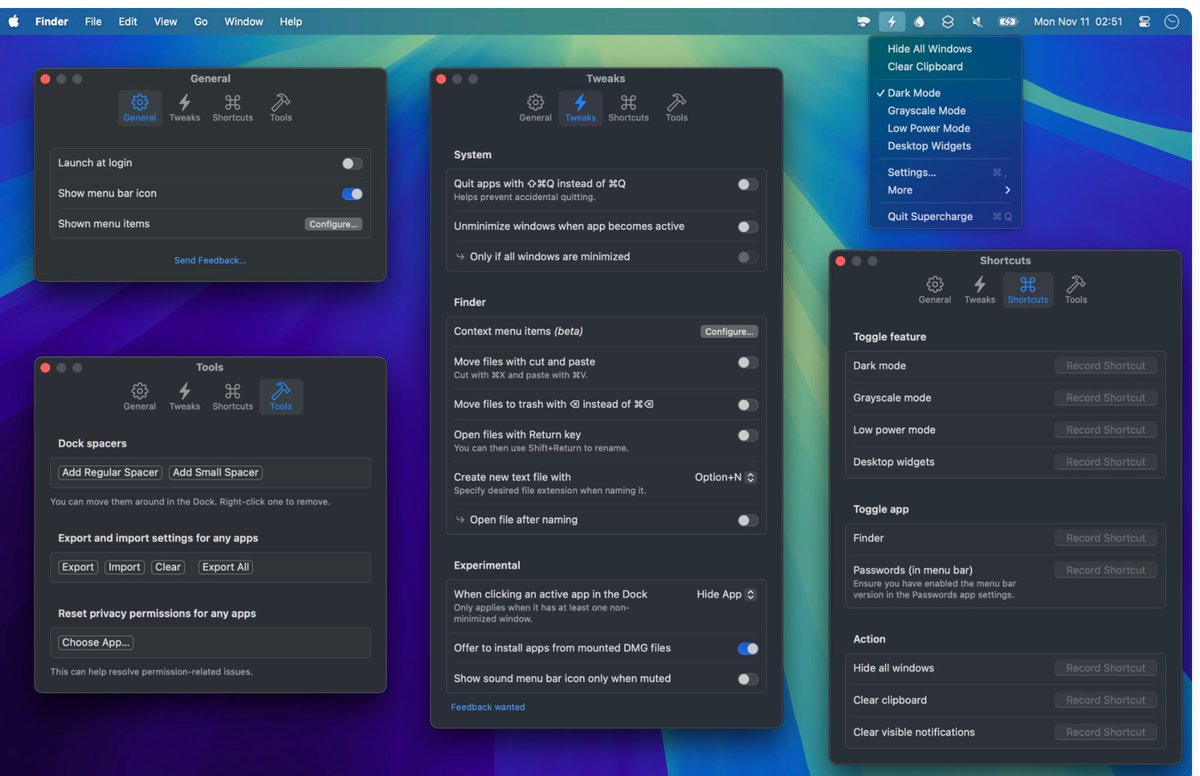Toggle Dark Mode in Supercharge menu
This screenshot has width=1200, height=776.
click(945, 93)
